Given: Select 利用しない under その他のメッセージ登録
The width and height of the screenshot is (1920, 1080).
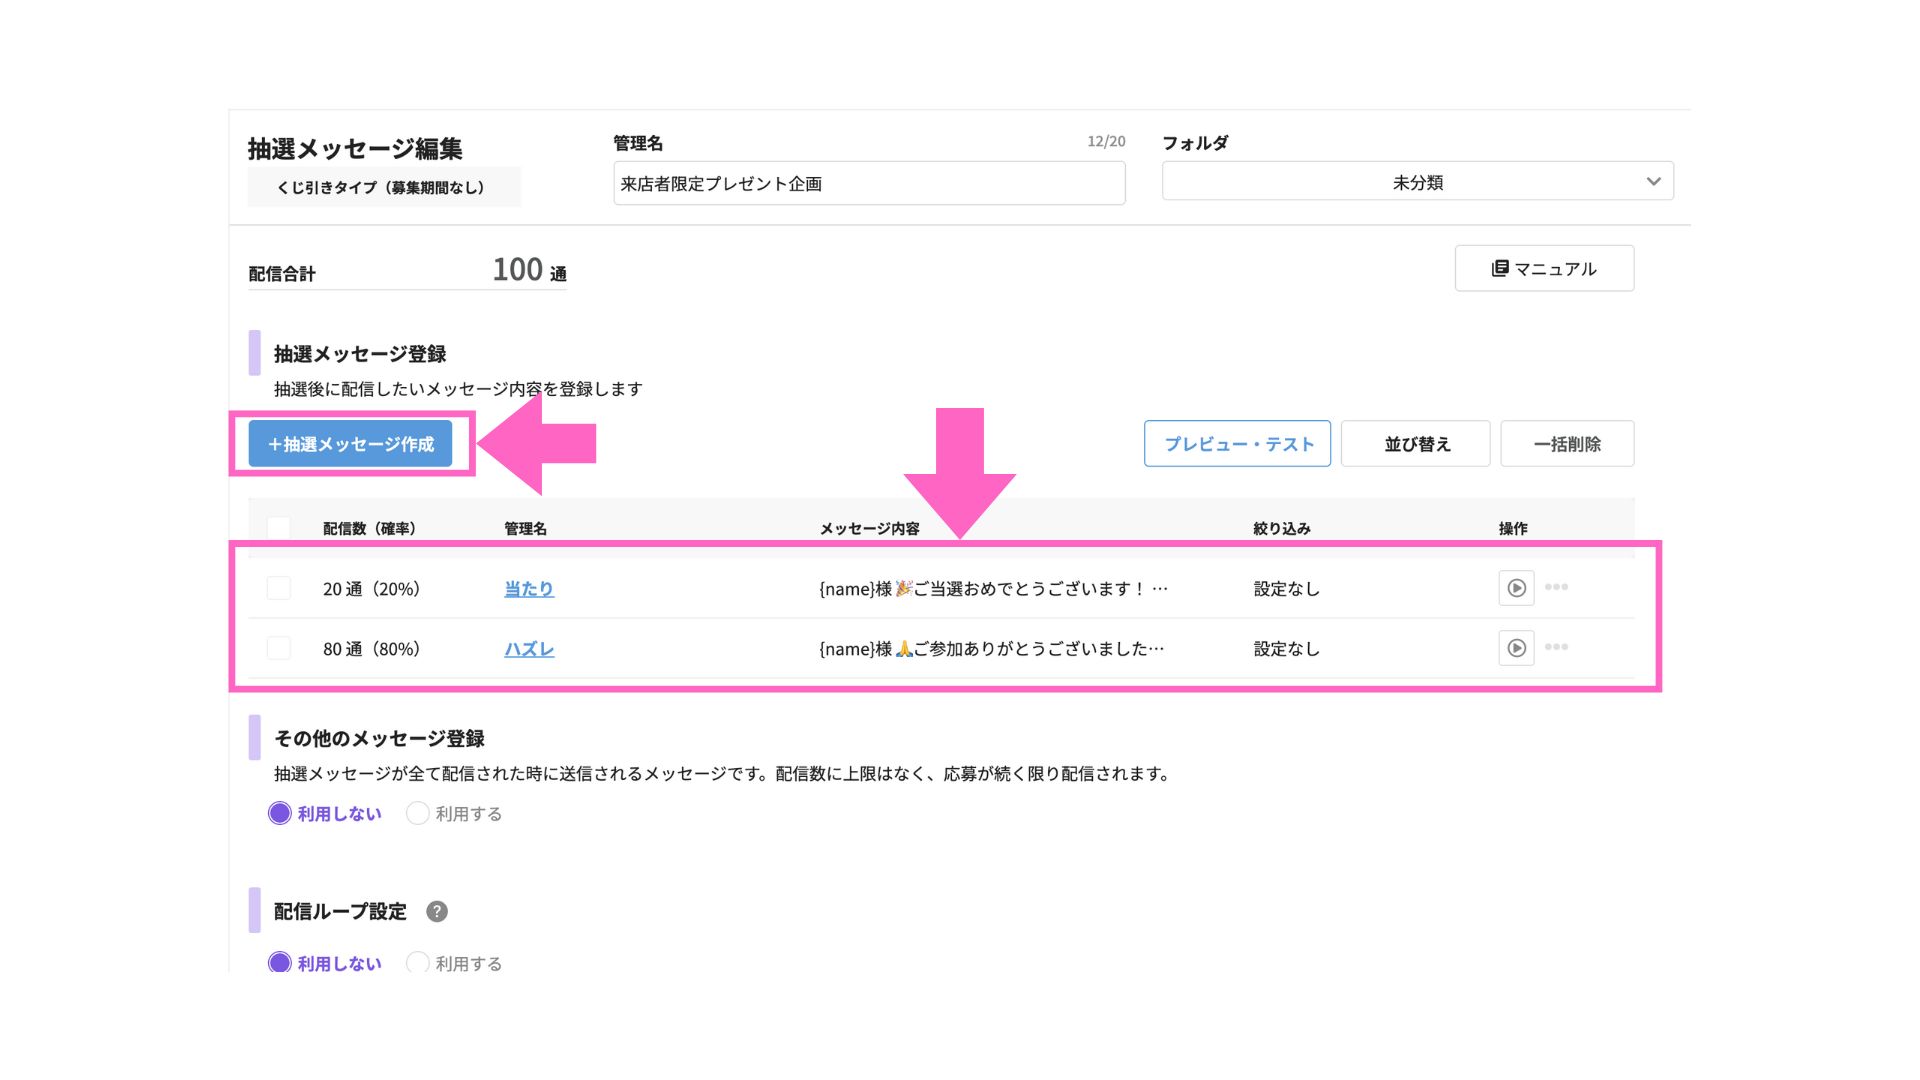Looking at the screenshot, I should (x=325, y=813).
